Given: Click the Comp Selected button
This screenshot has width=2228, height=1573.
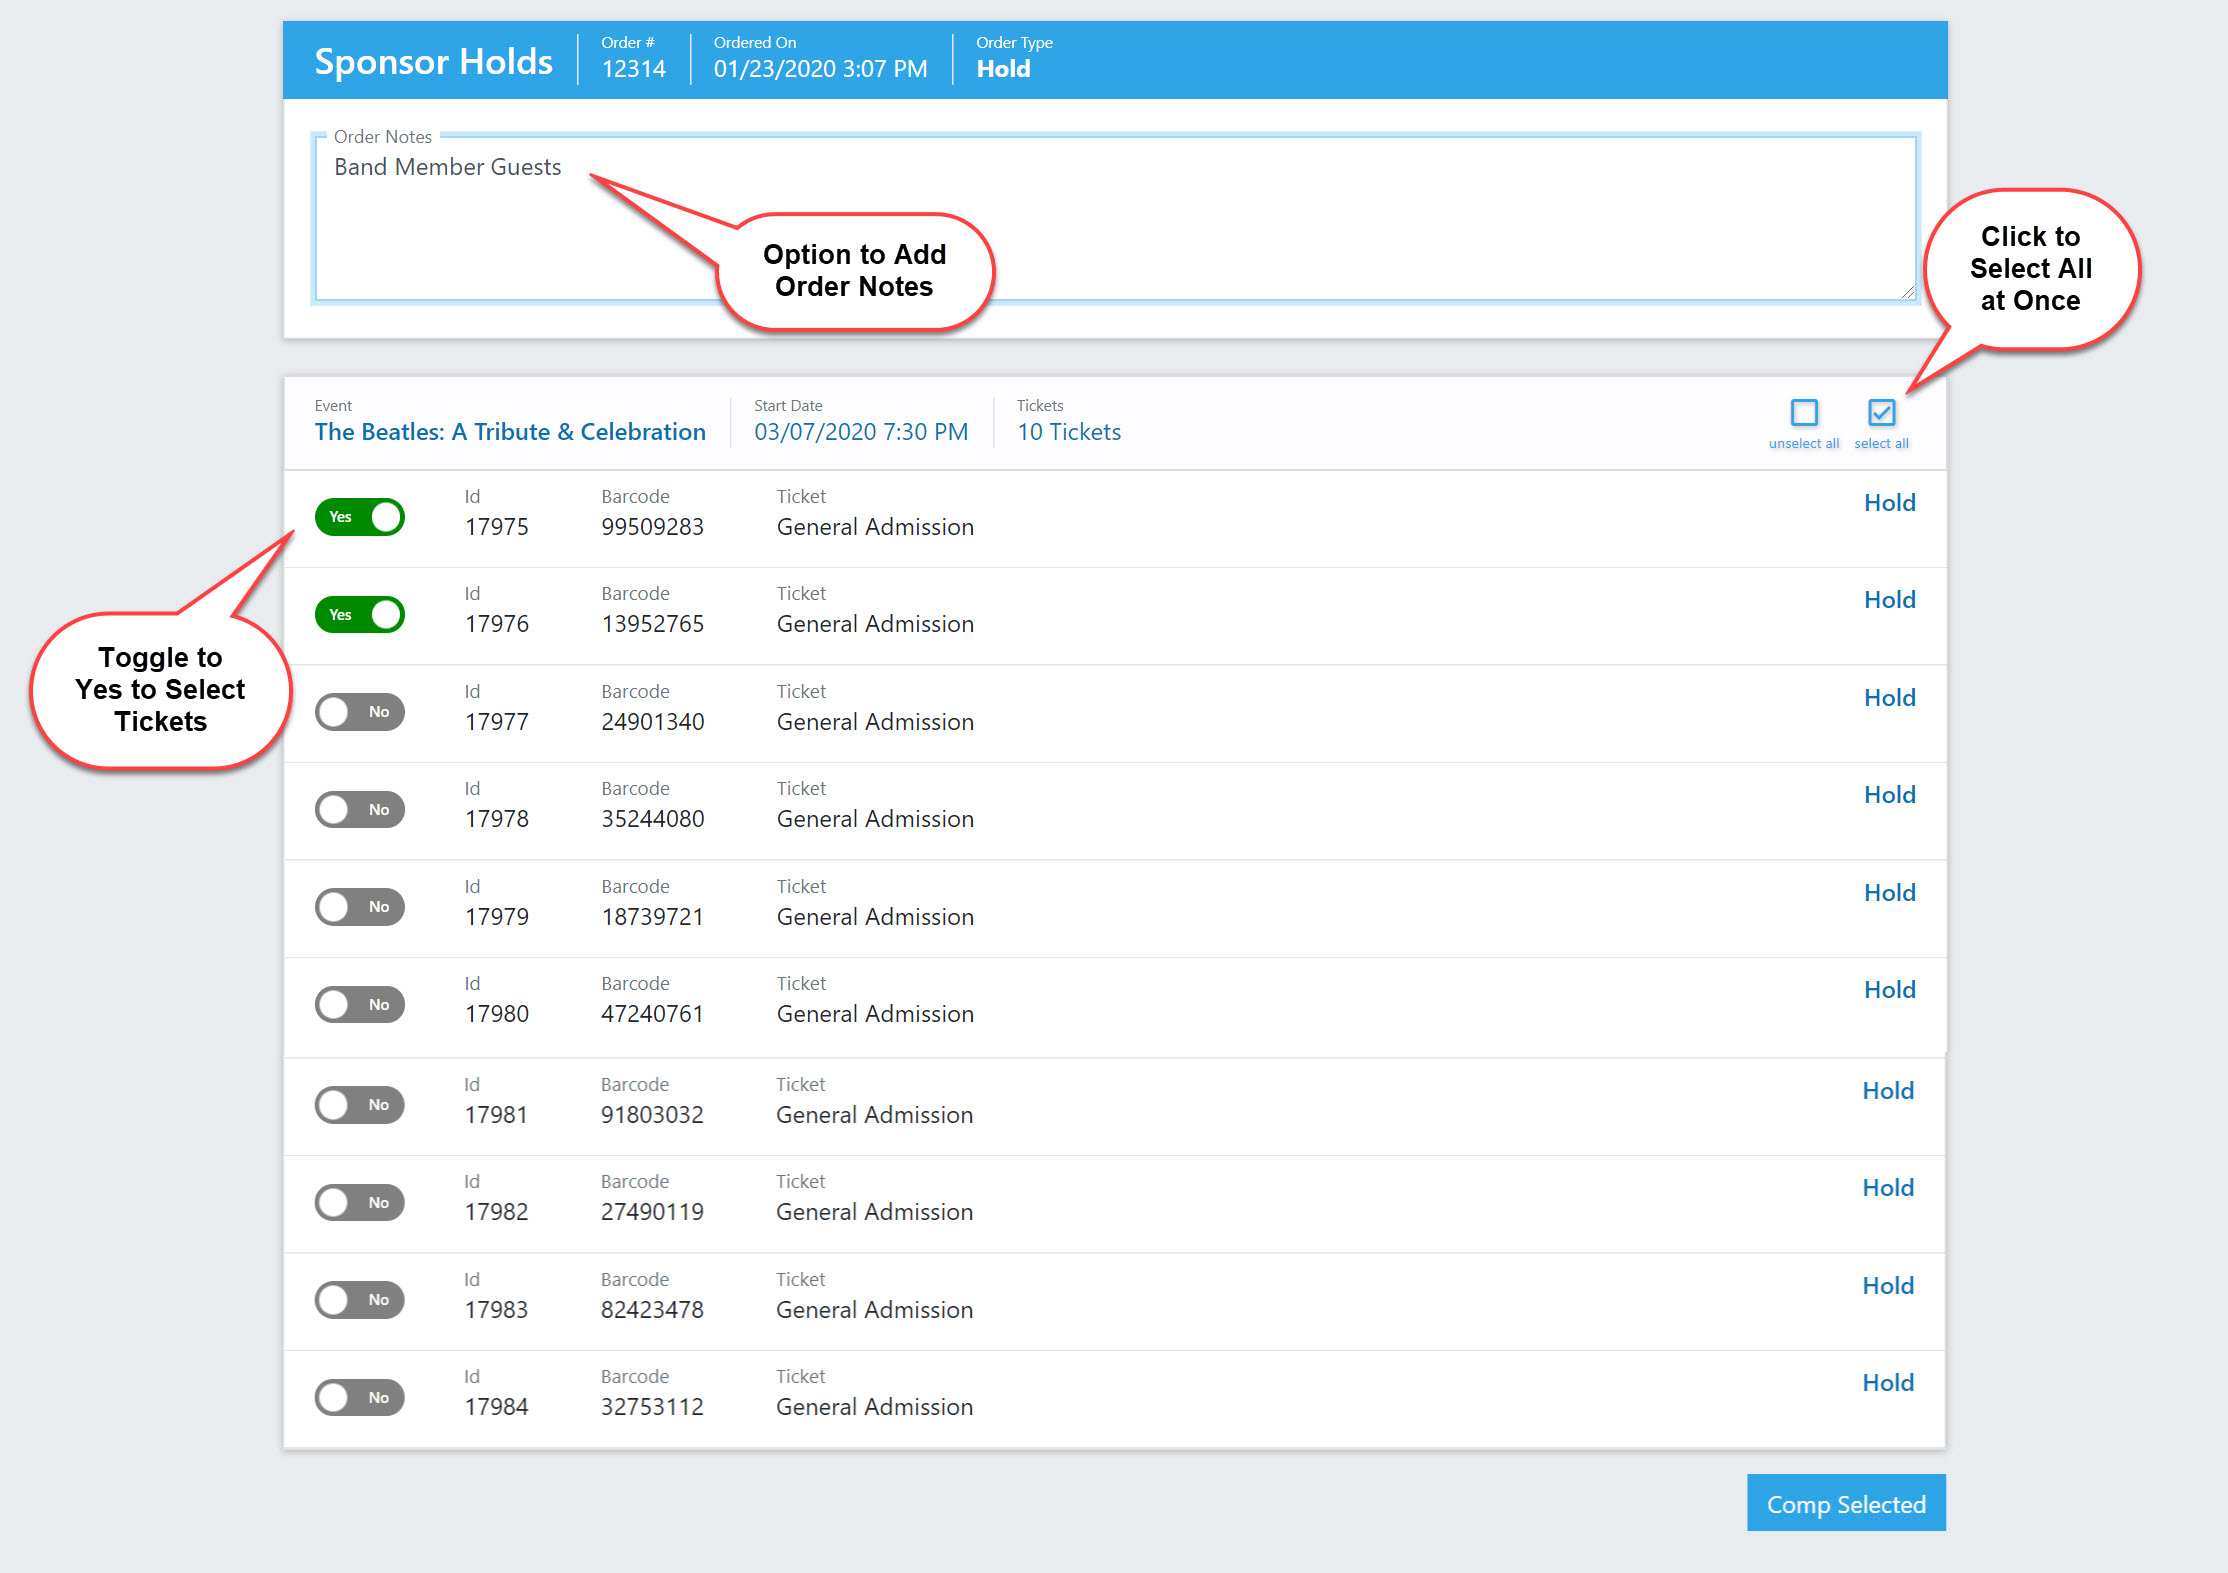Looking at the screenshot, I should coord(1846,1503).
